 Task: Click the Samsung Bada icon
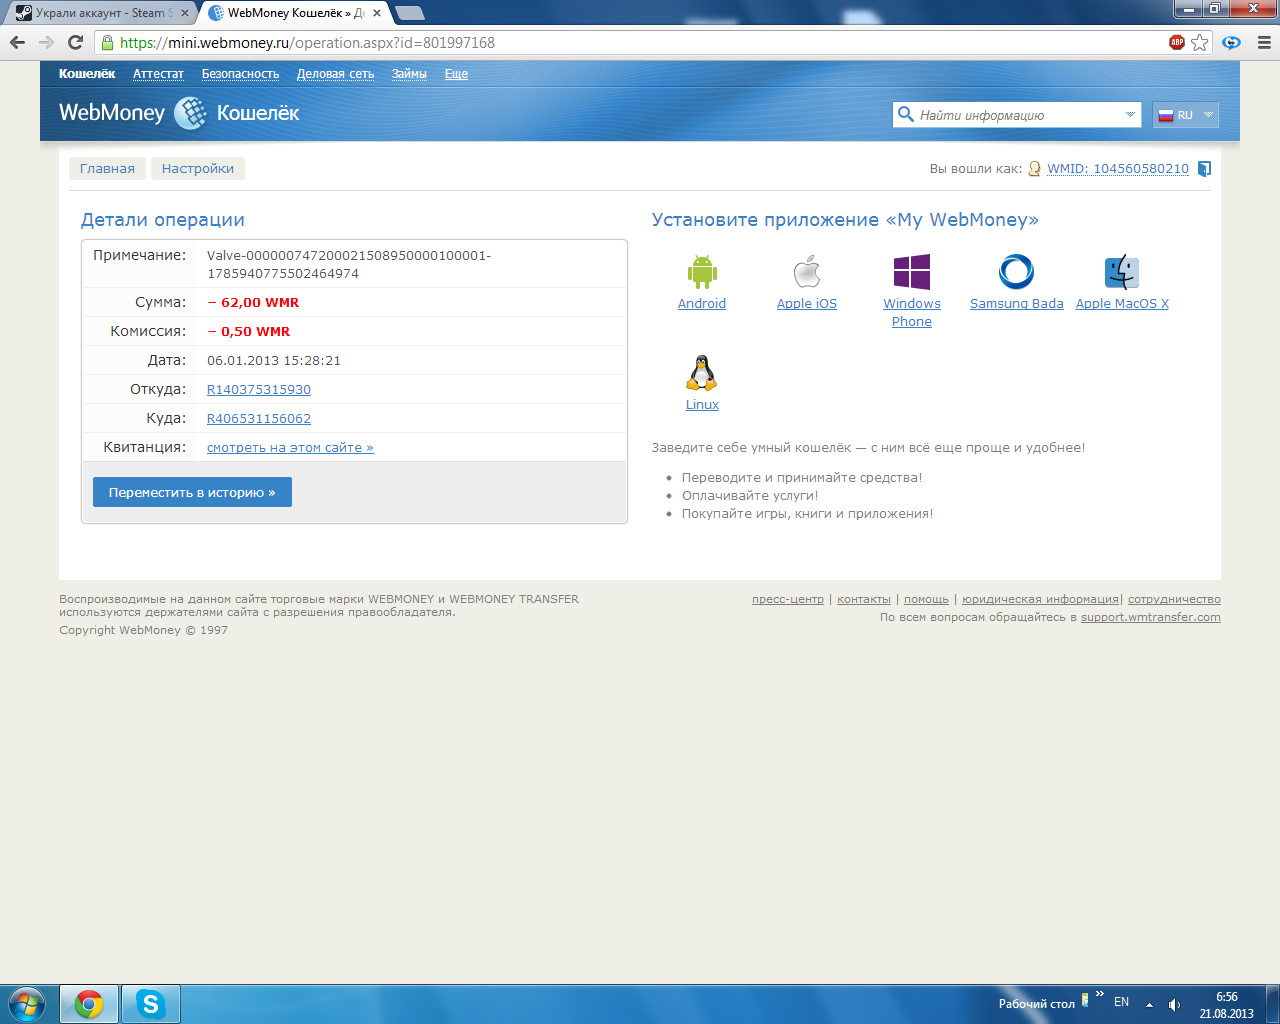pos(1016,272)
